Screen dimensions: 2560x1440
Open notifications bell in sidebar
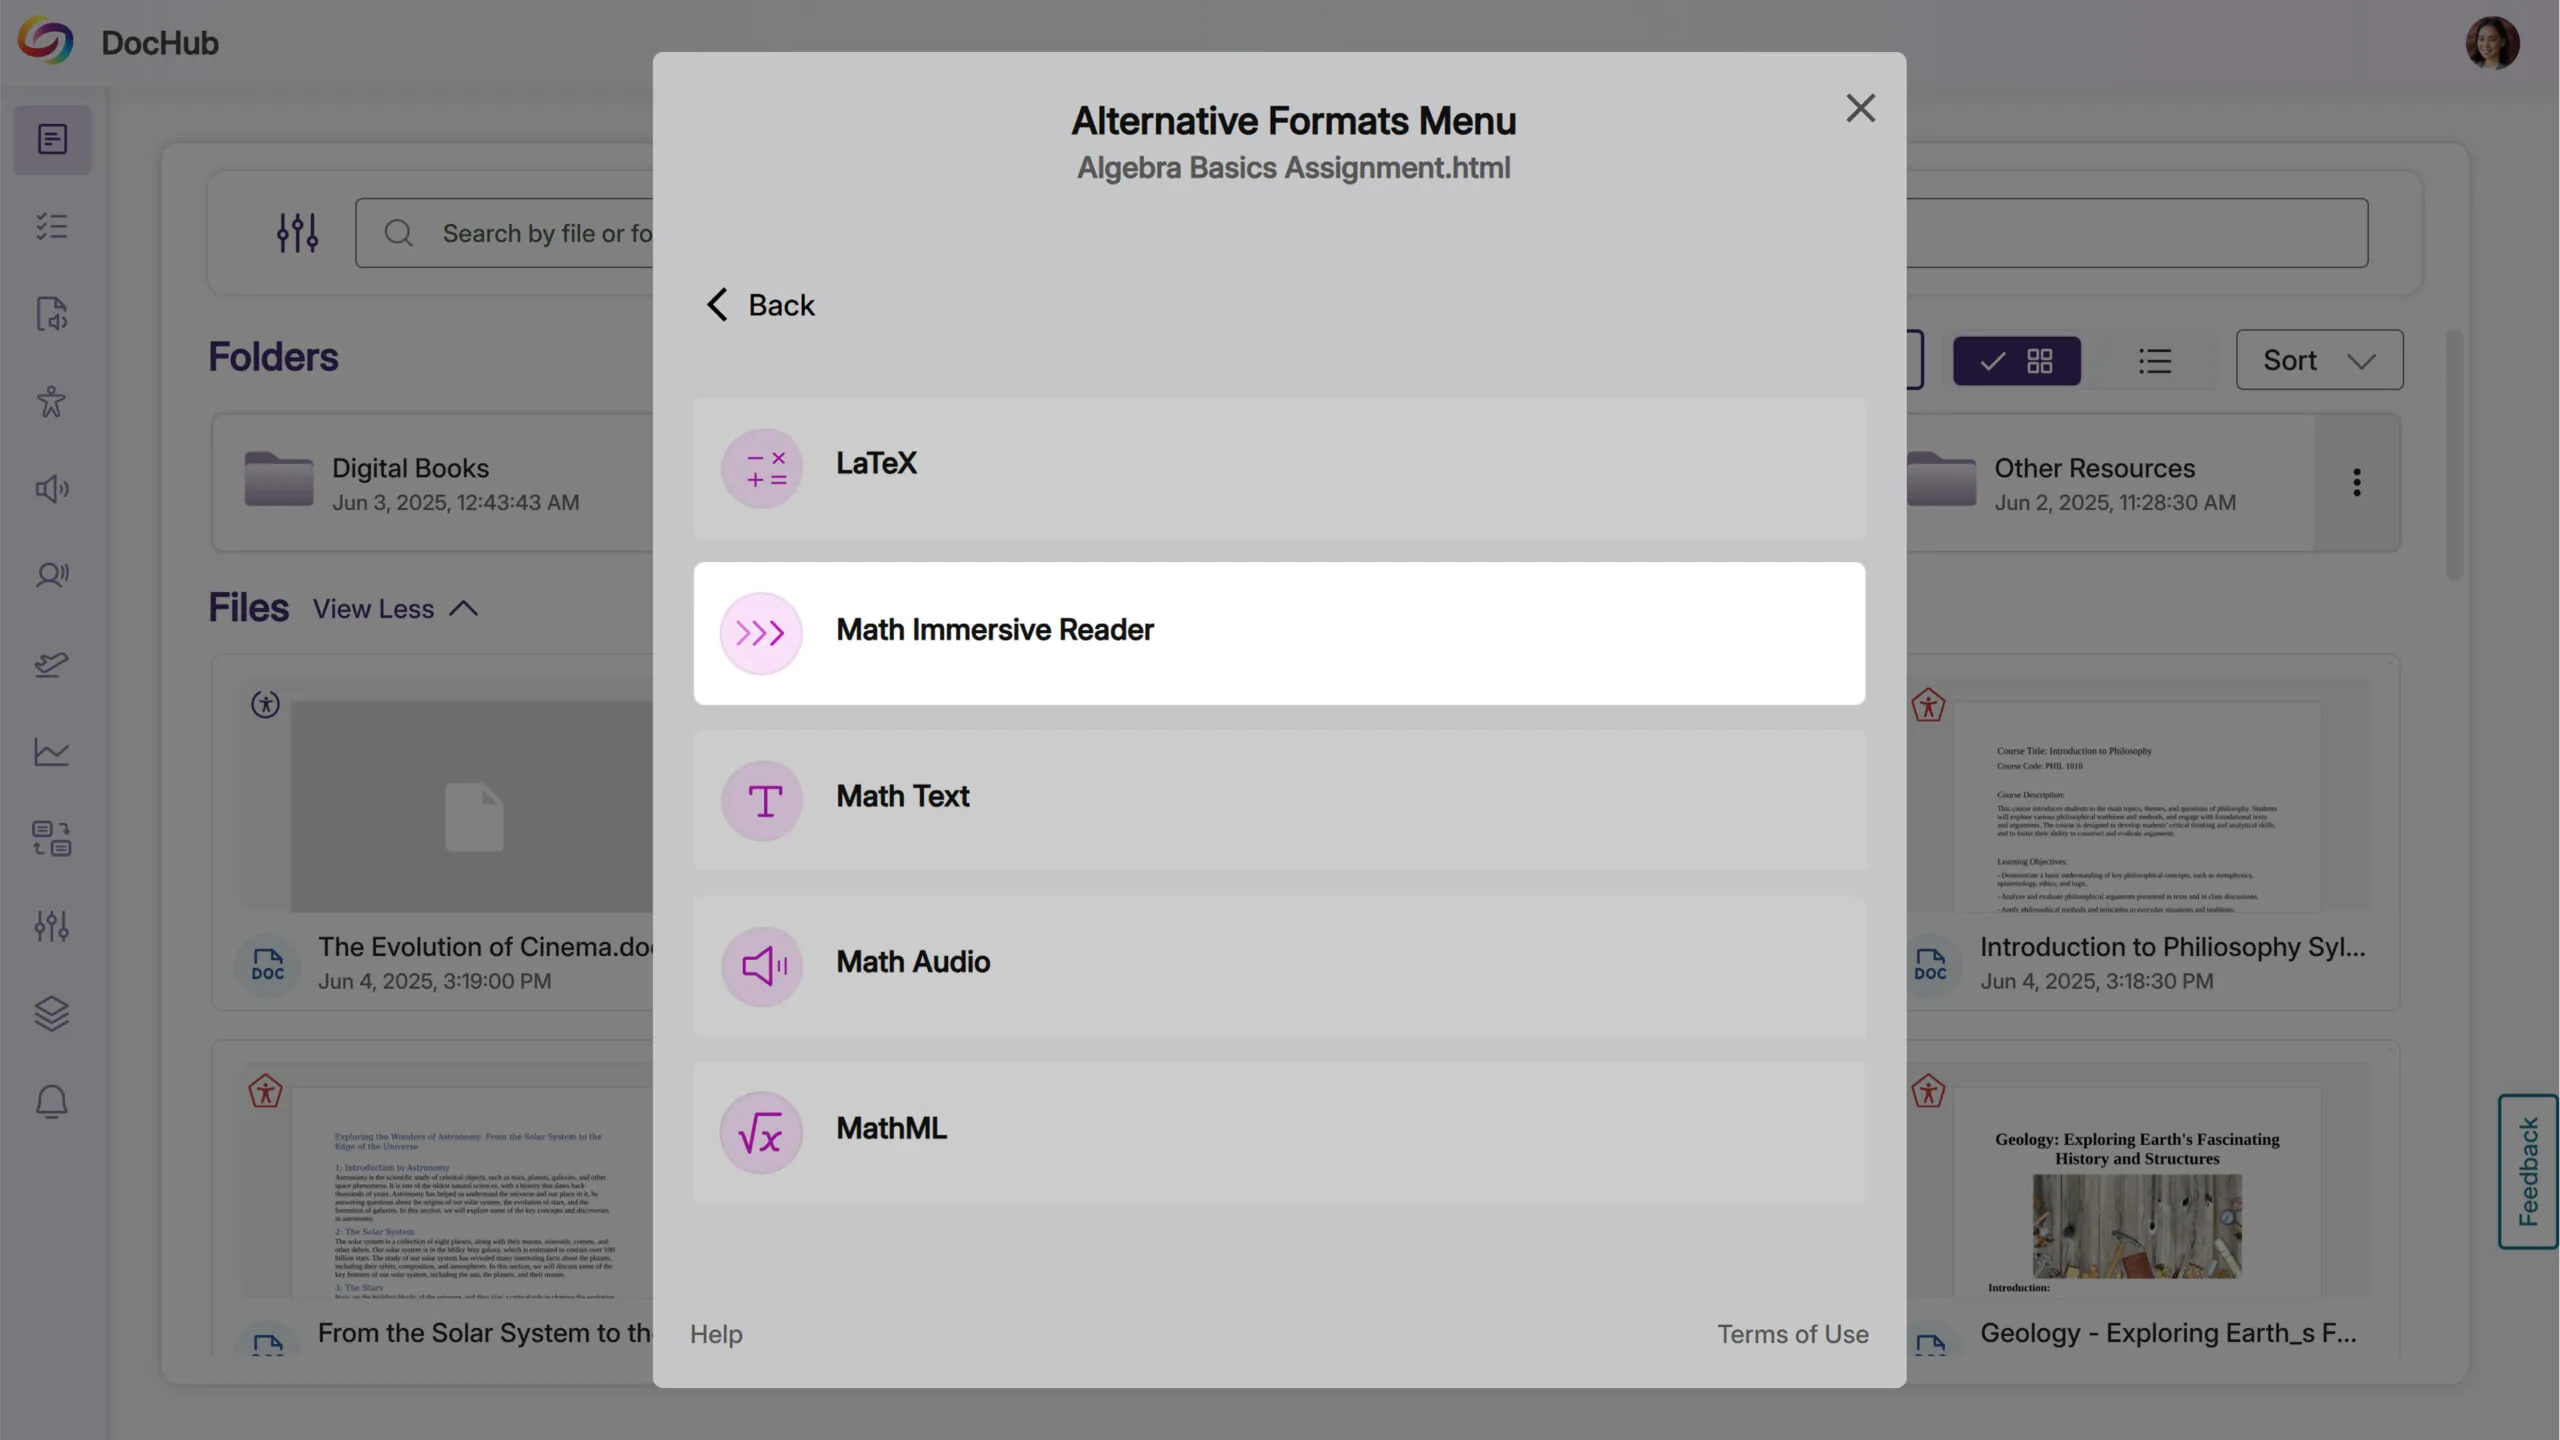[52, 1102]
